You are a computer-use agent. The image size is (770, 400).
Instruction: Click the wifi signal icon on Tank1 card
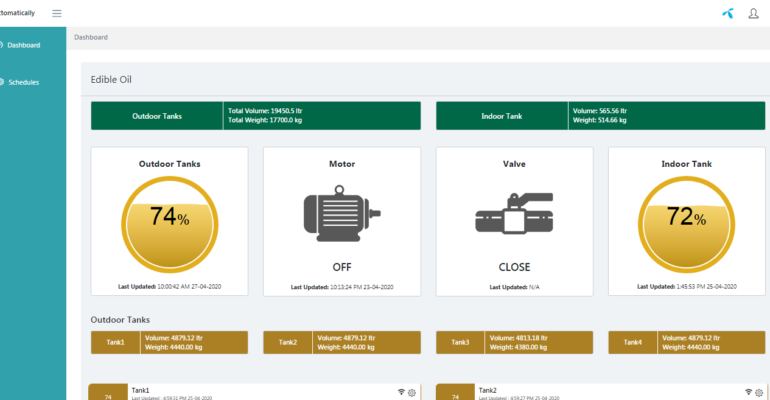[401, 392]
